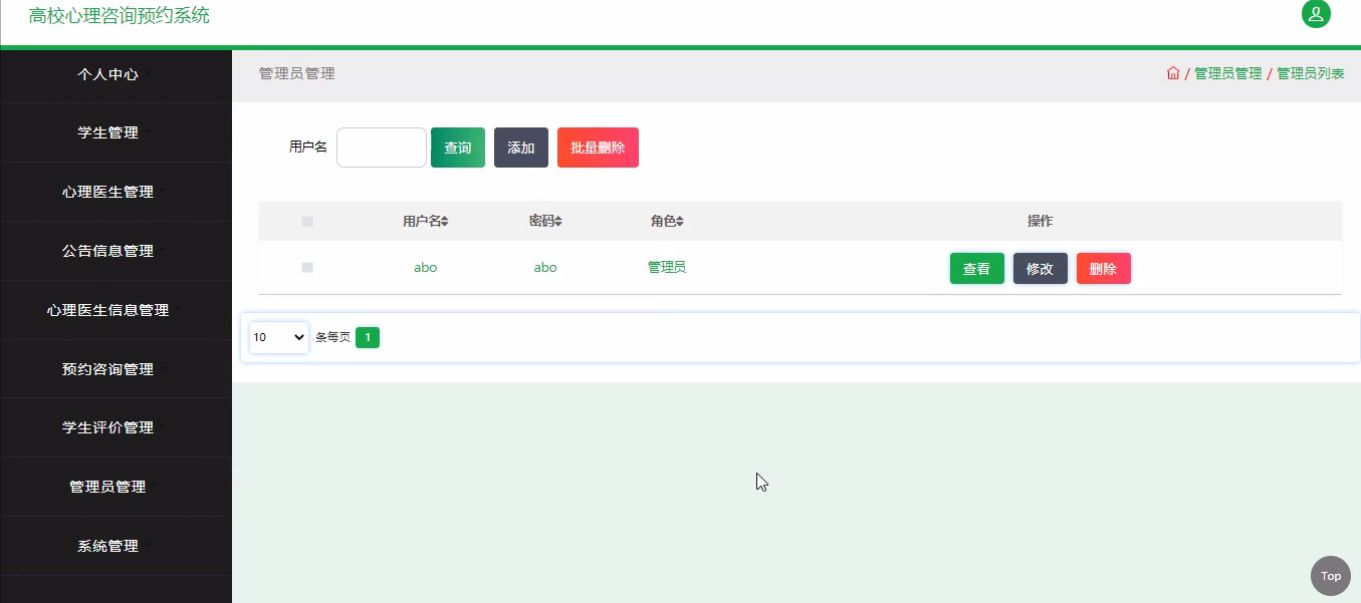Click the Top scroll button
Screen dimensions: 1361x603
point(1330,576)
